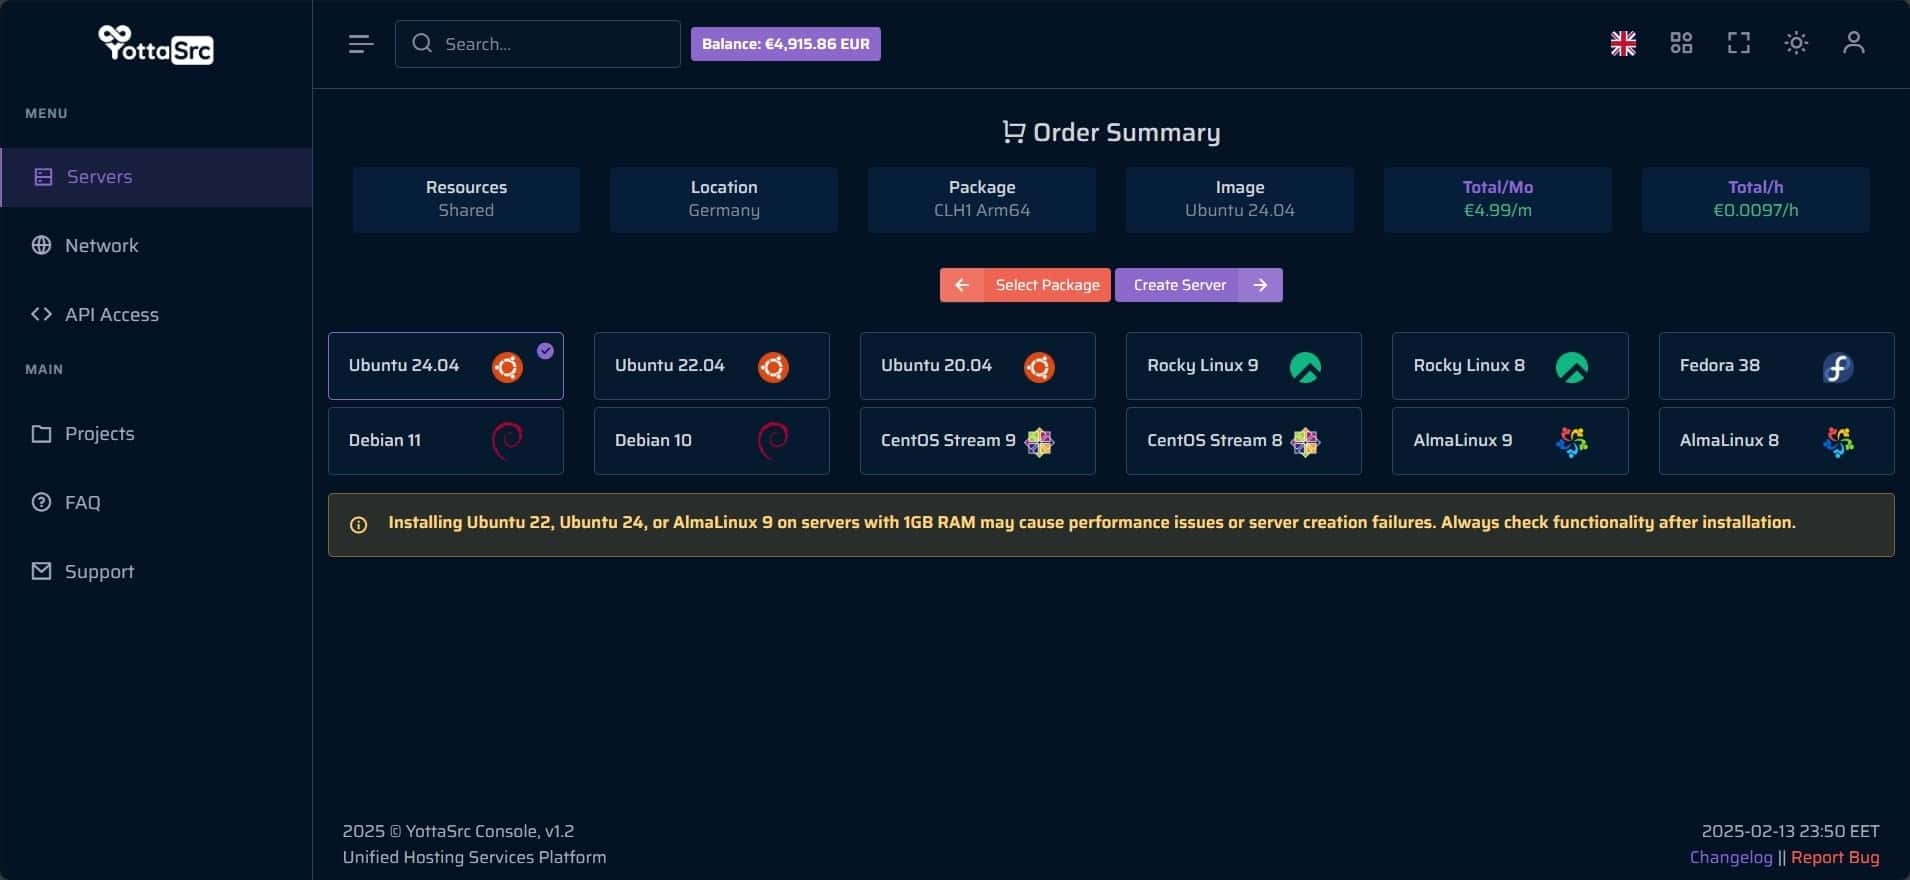Click the Ubuntu 24.04 selected checkmark
Screen dimensions: 1910x880
click(x=545, y=350)
